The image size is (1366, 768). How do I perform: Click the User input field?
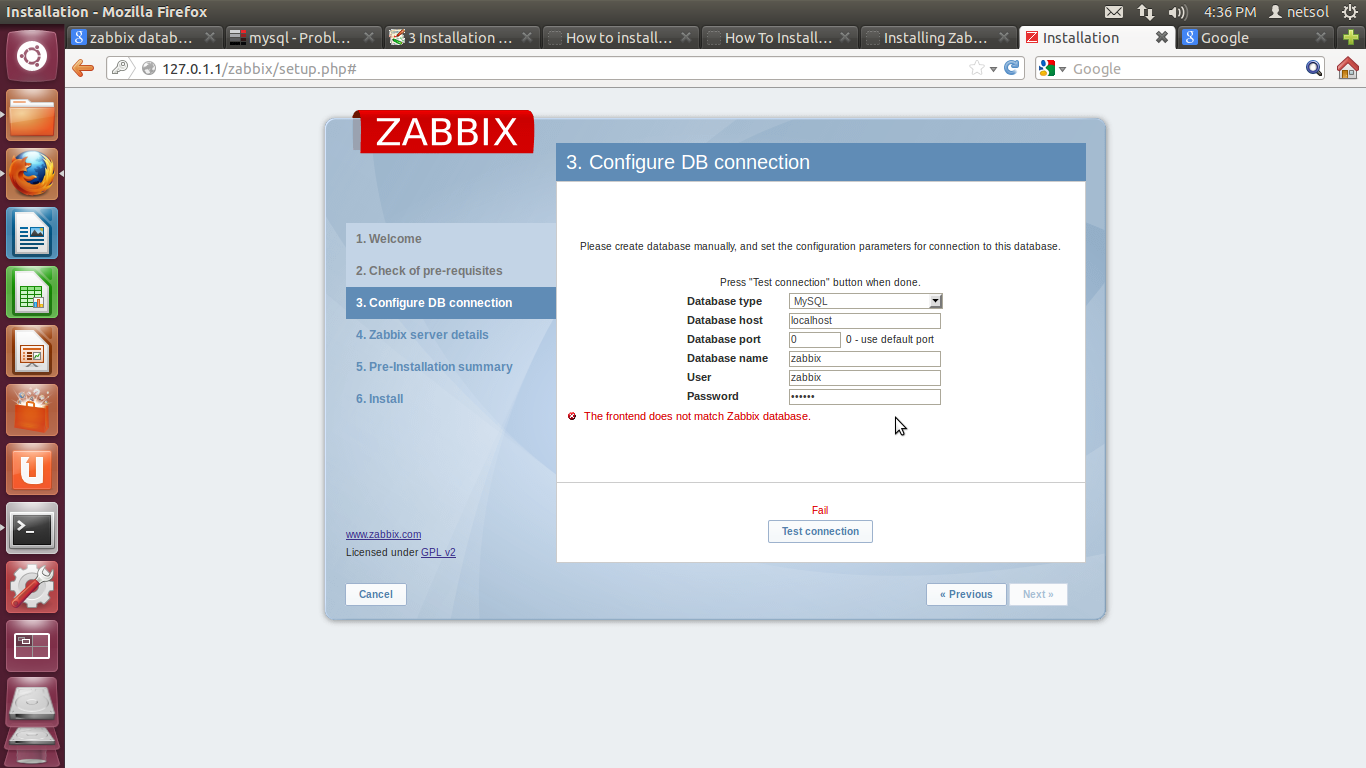tap(865, 378)
